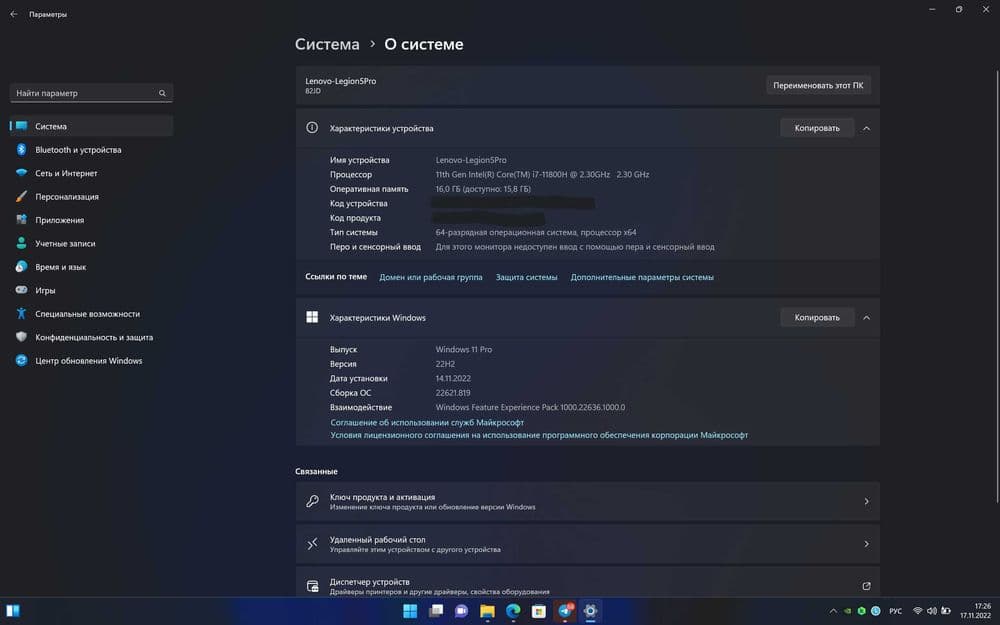Open Удаленный рабочий стол page
Screen dimensions: 1000x625
coord(587,544)
